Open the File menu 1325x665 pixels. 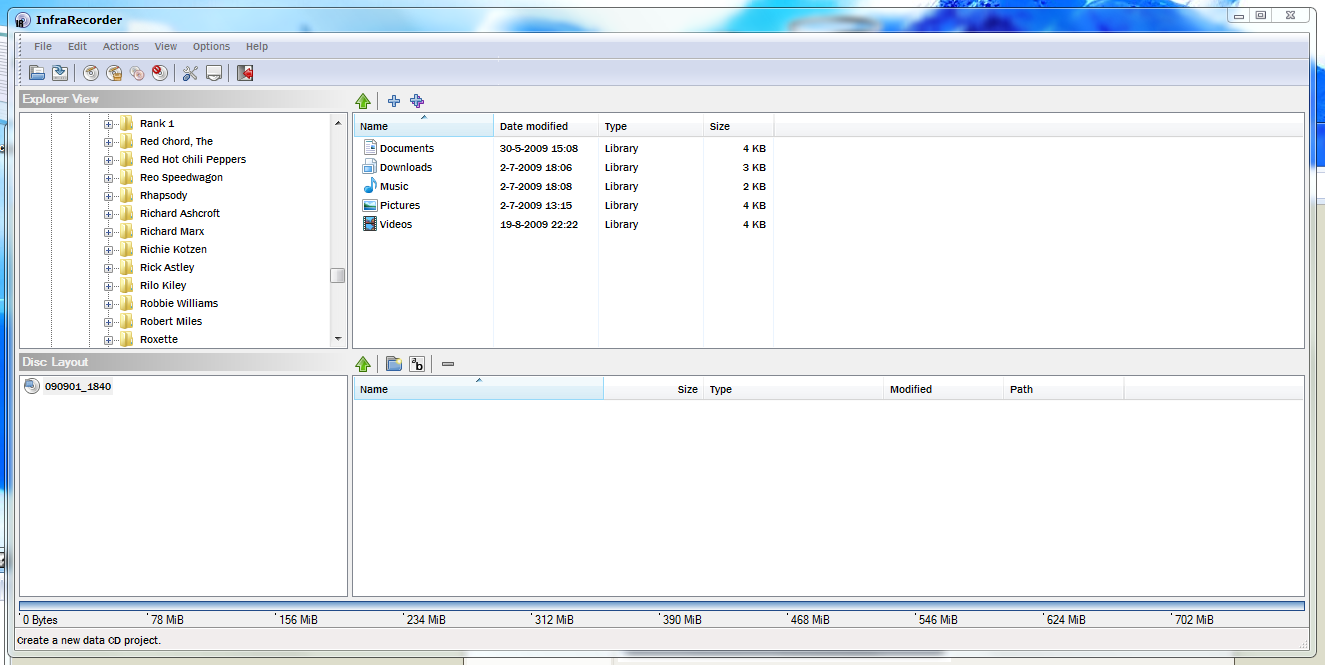click(x=43, y=46)
